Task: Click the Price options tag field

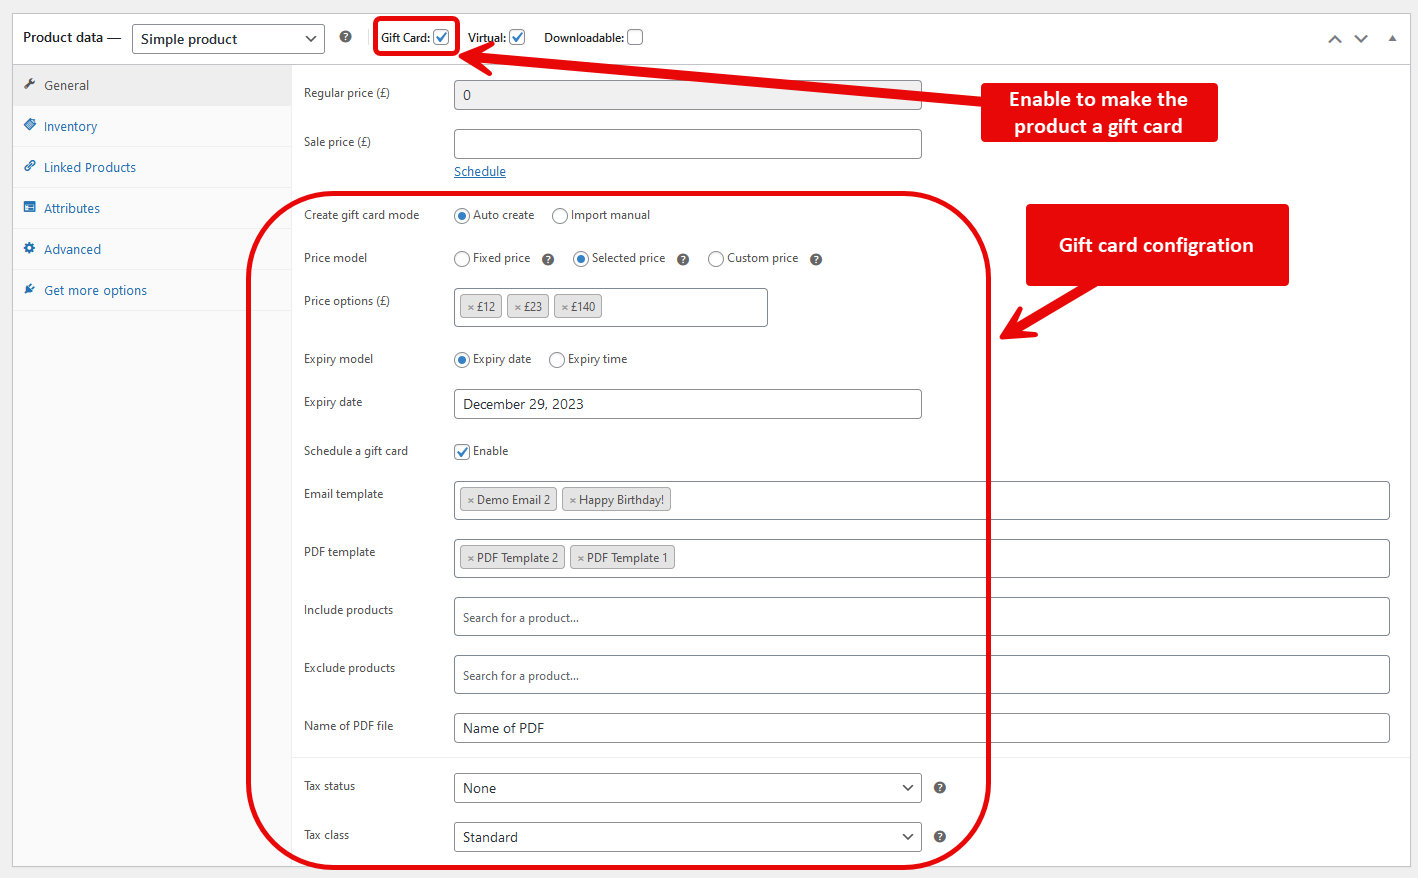Action: (611, 307)
